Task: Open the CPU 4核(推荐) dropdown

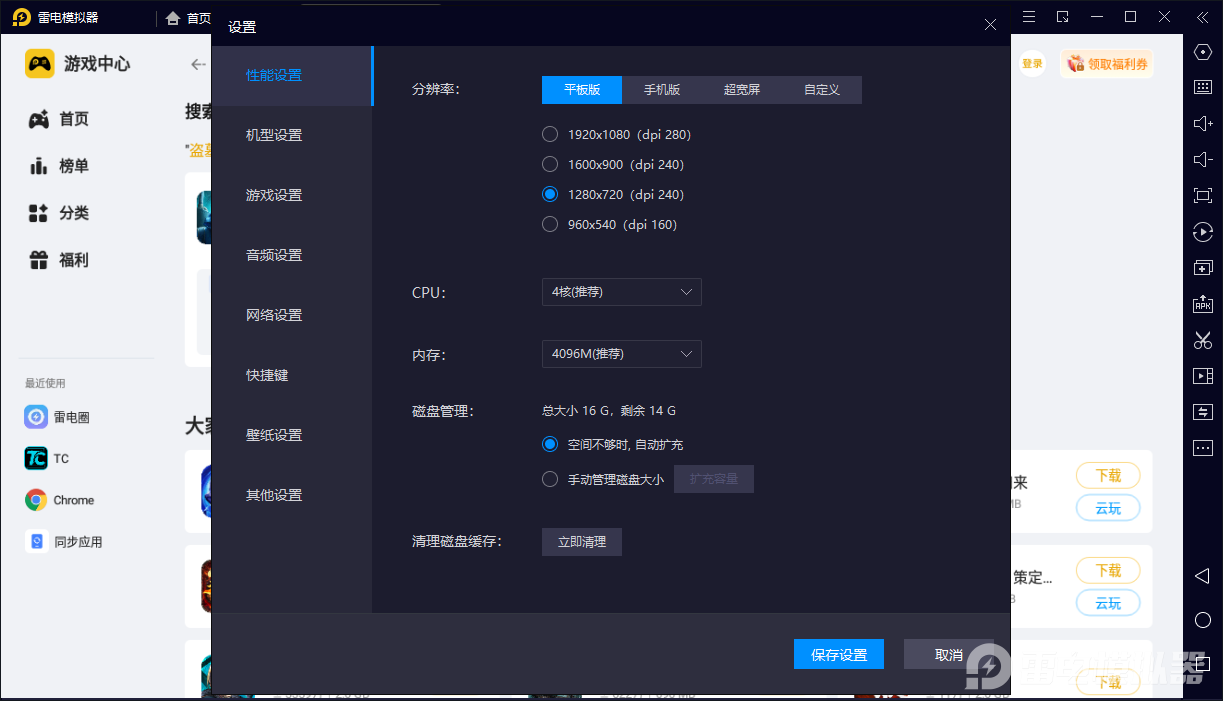Action: click(x=621, y=292)
